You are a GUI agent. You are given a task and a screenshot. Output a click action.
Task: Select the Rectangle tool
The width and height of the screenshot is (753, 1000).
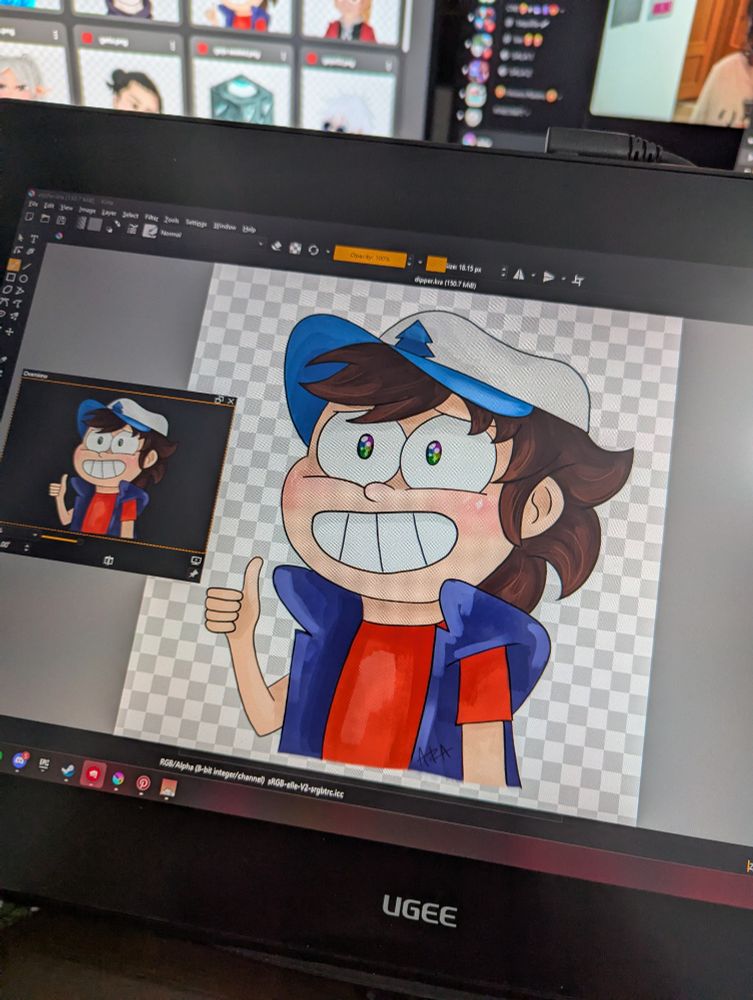tap(10, 277)
